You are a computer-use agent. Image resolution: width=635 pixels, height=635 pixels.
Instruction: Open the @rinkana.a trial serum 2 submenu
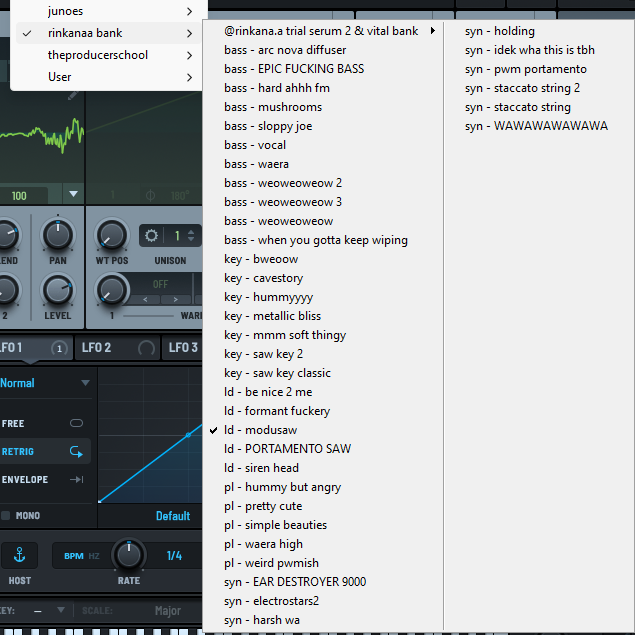323,31
